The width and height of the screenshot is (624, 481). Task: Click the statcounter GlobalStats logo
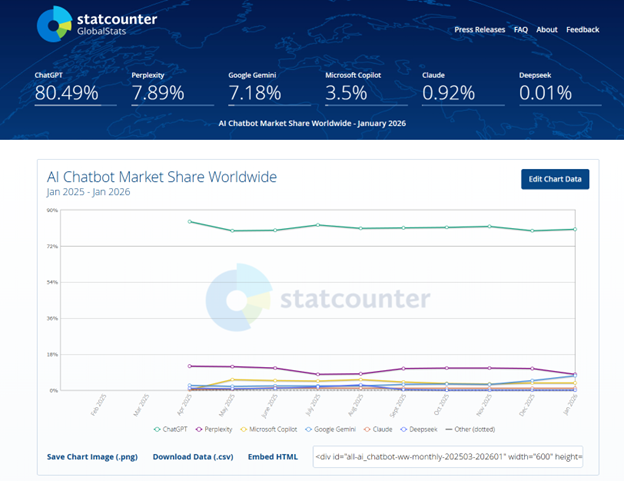[x=97, y=24]
